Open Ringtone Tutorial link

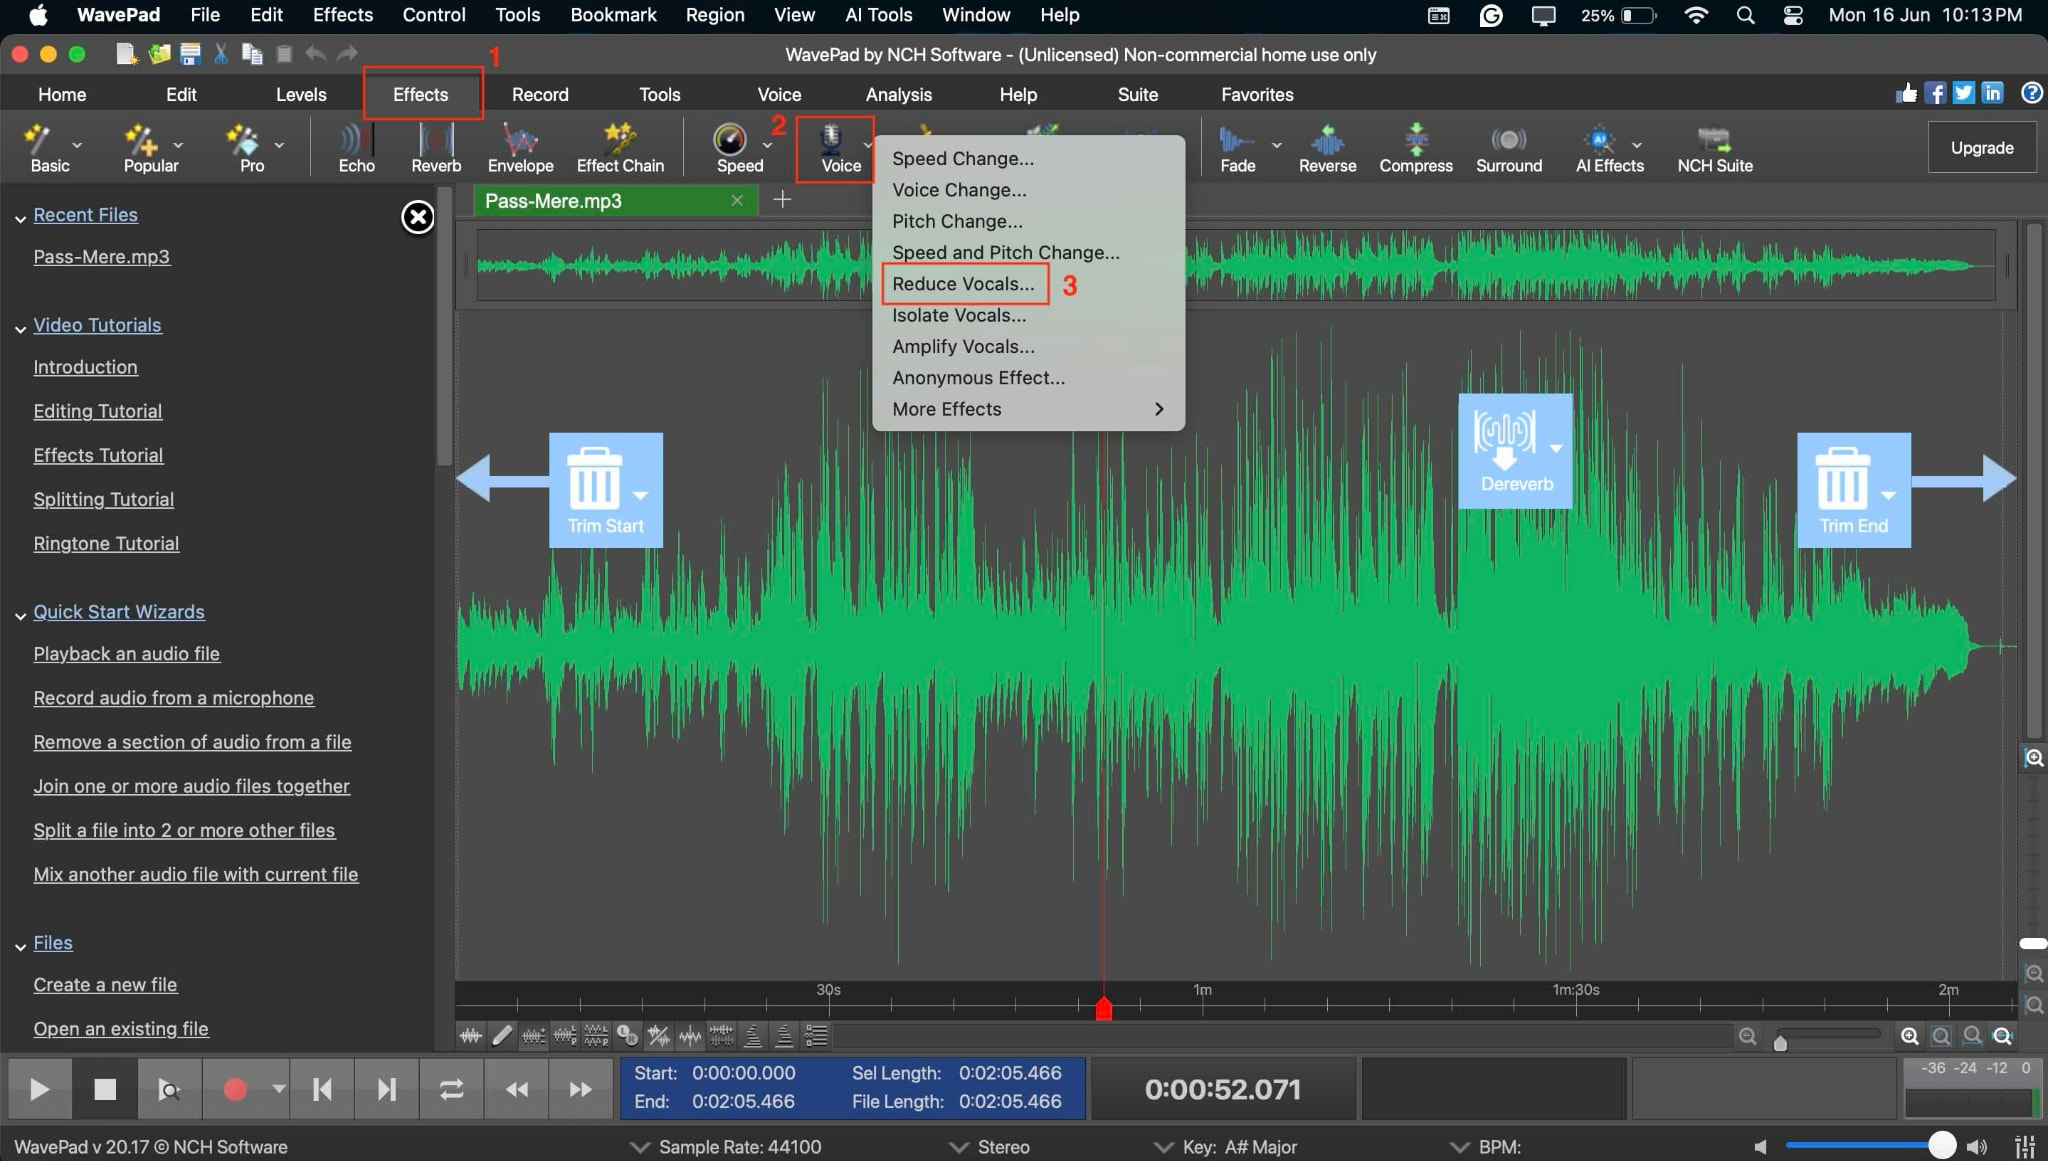click(x=106, y=543)
